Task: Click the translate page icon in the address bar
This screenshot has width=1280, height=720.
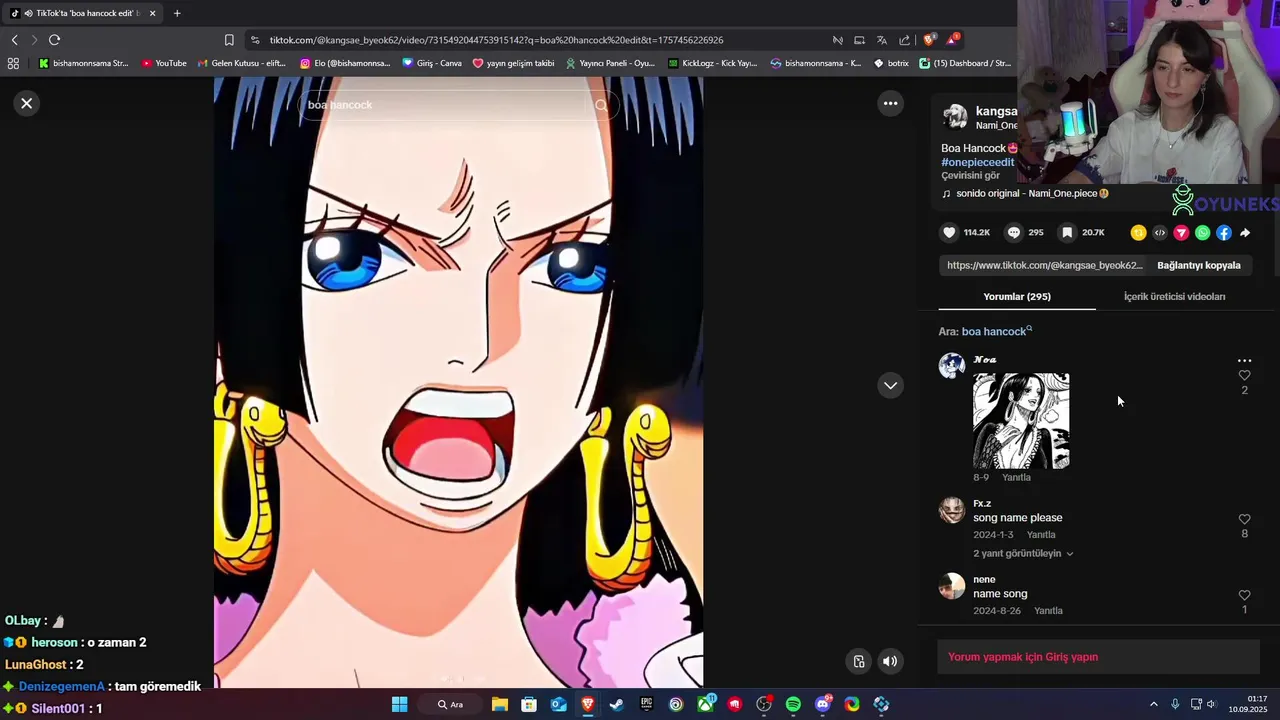Action: point(881,40)
